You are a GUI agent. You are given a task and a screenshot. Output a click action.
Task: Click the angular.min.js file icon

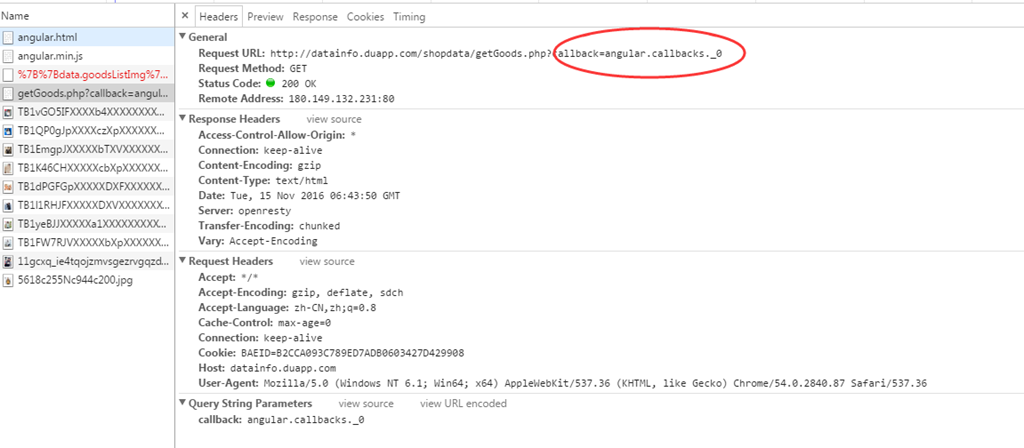9,56
